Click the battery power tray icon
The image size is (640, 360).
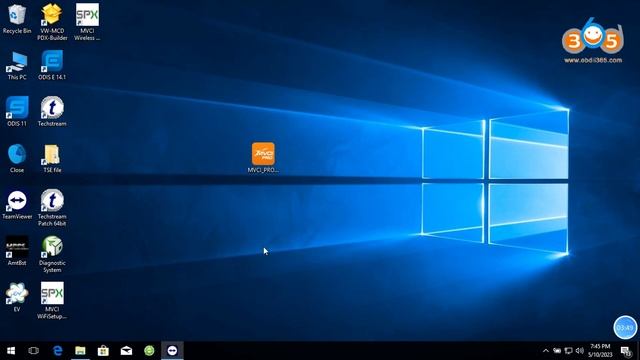pos(557,351)
